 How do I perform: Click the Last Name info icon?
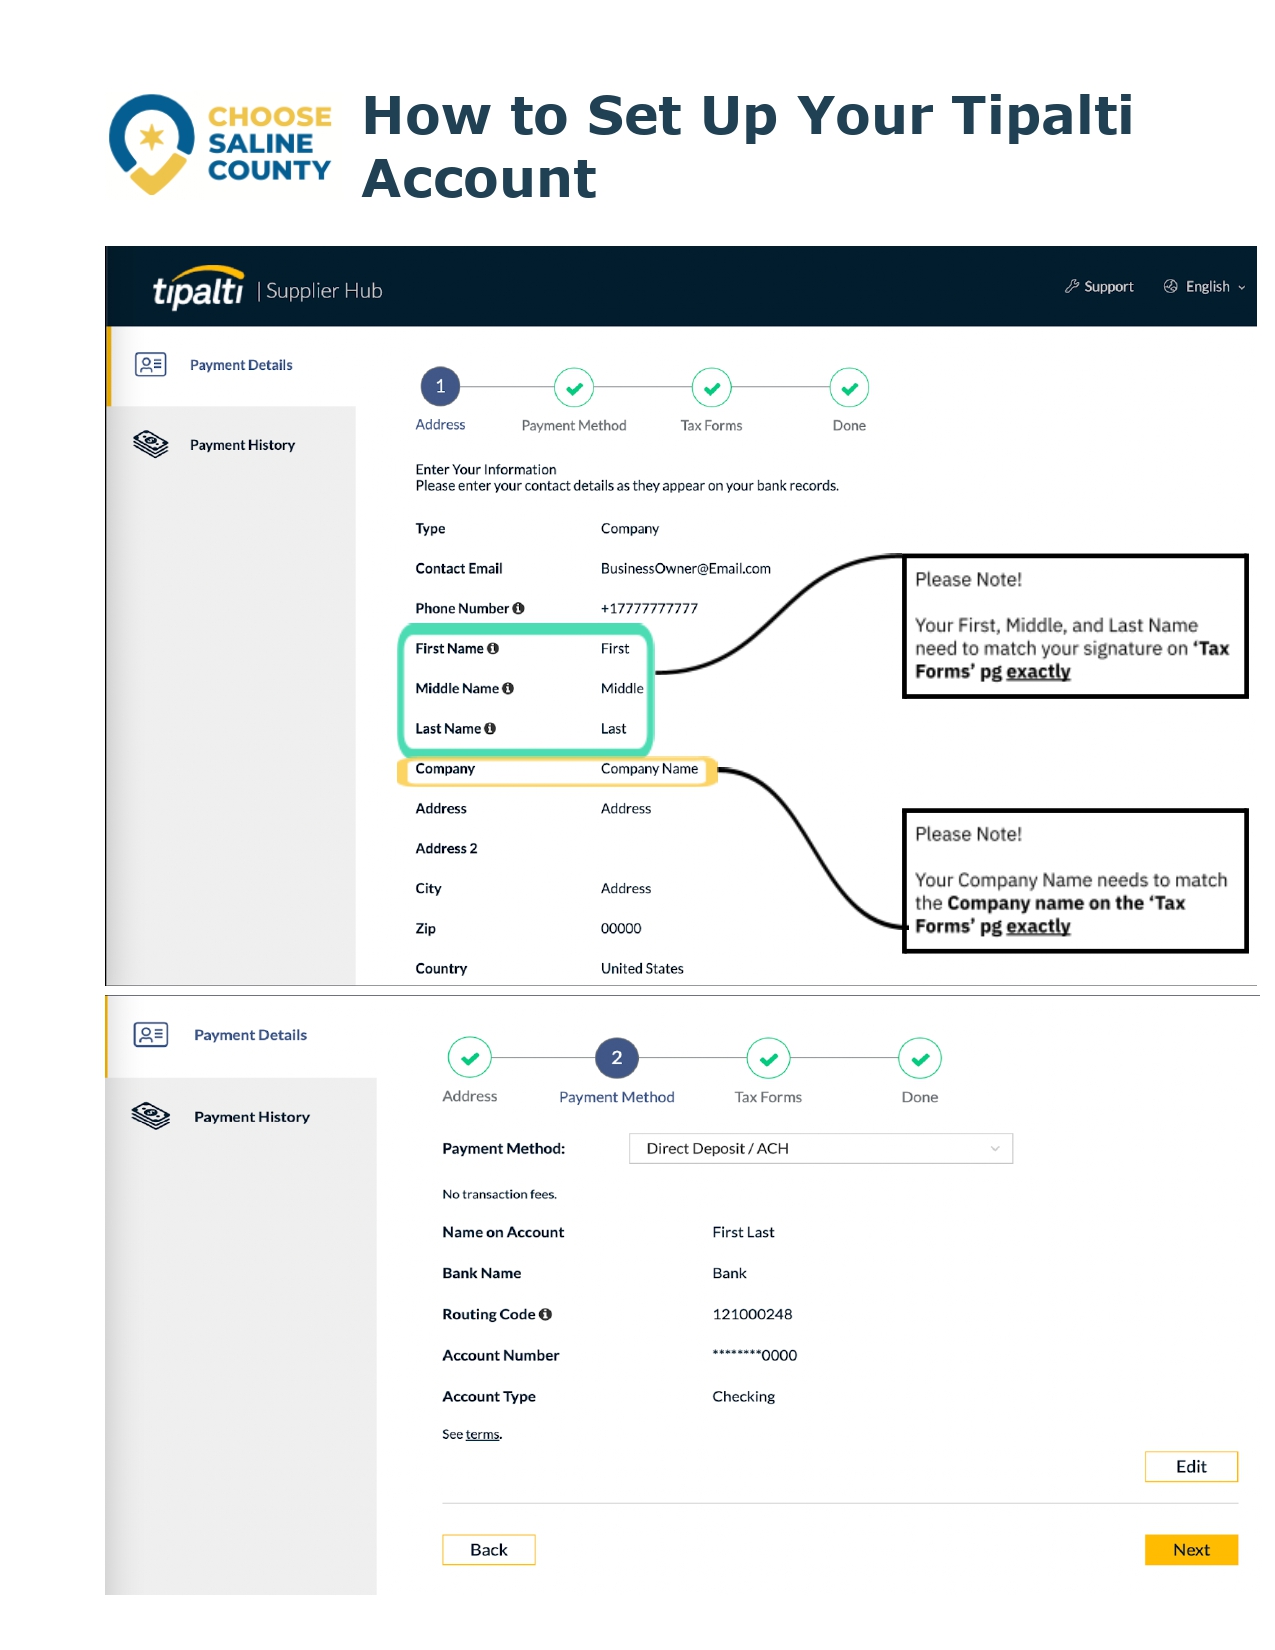click(490, 728)
